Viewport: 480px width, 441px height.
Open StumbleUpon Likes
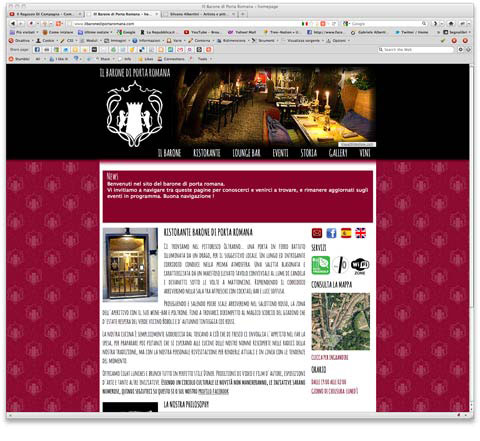coord(146,59)
